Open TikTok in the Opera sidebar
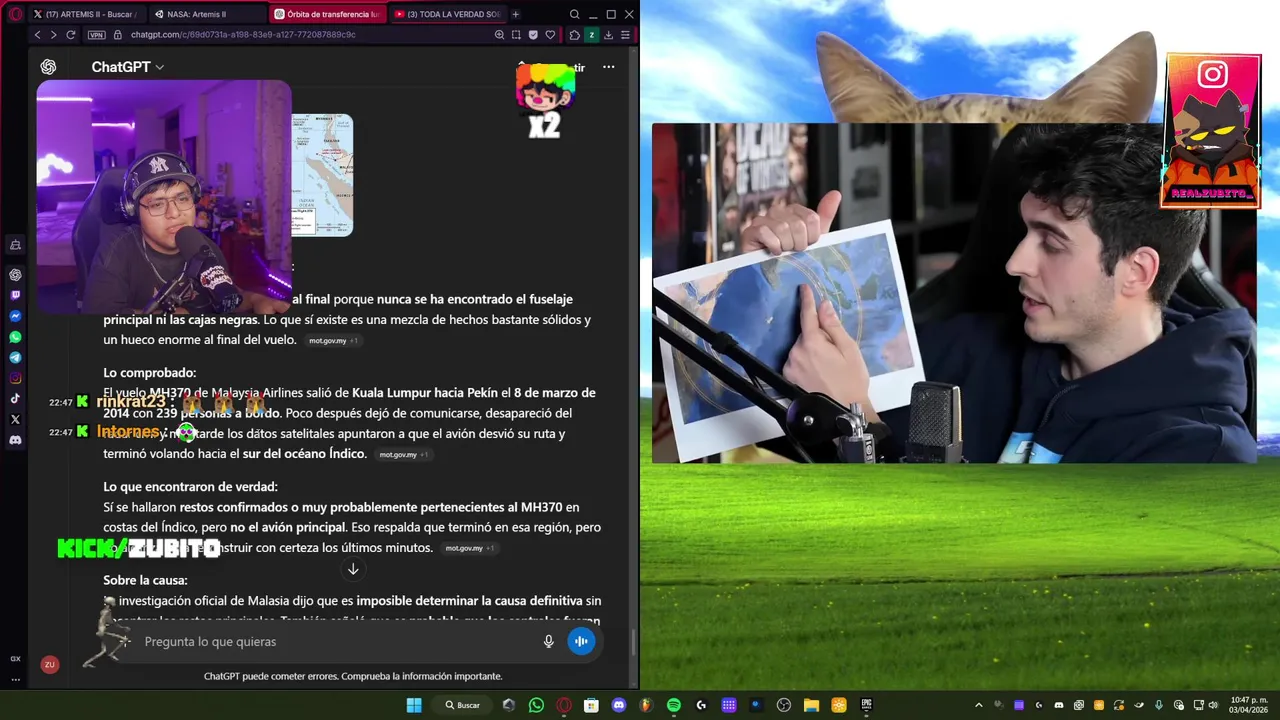The image size is (1280, 720). point(15,398)
